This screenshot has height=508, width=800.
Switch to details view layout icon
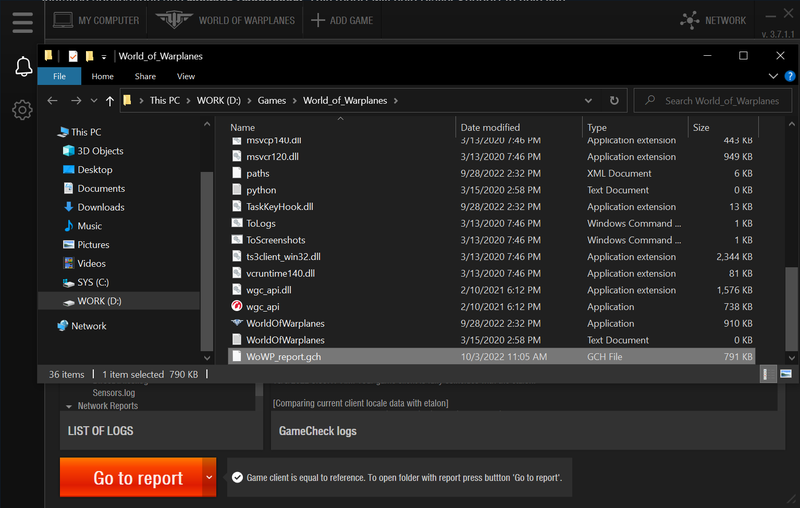click(767, 374)
